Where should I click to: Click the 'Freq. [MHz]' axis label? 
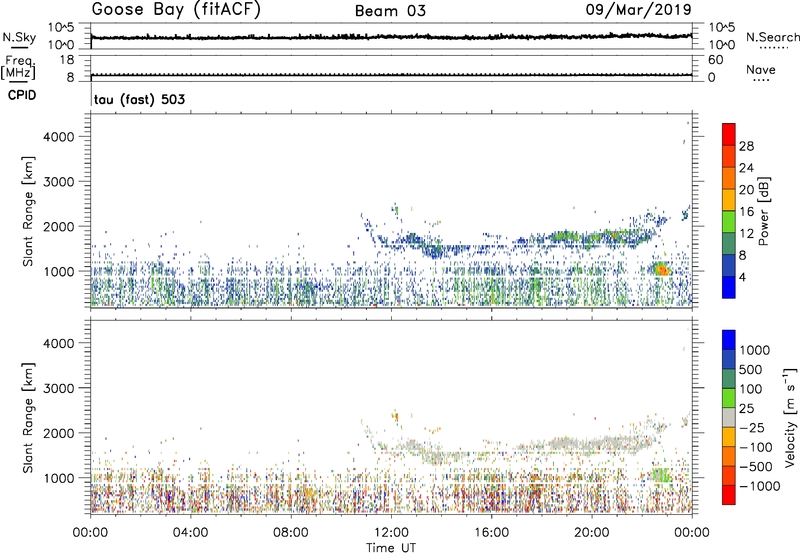pos(19,67)
